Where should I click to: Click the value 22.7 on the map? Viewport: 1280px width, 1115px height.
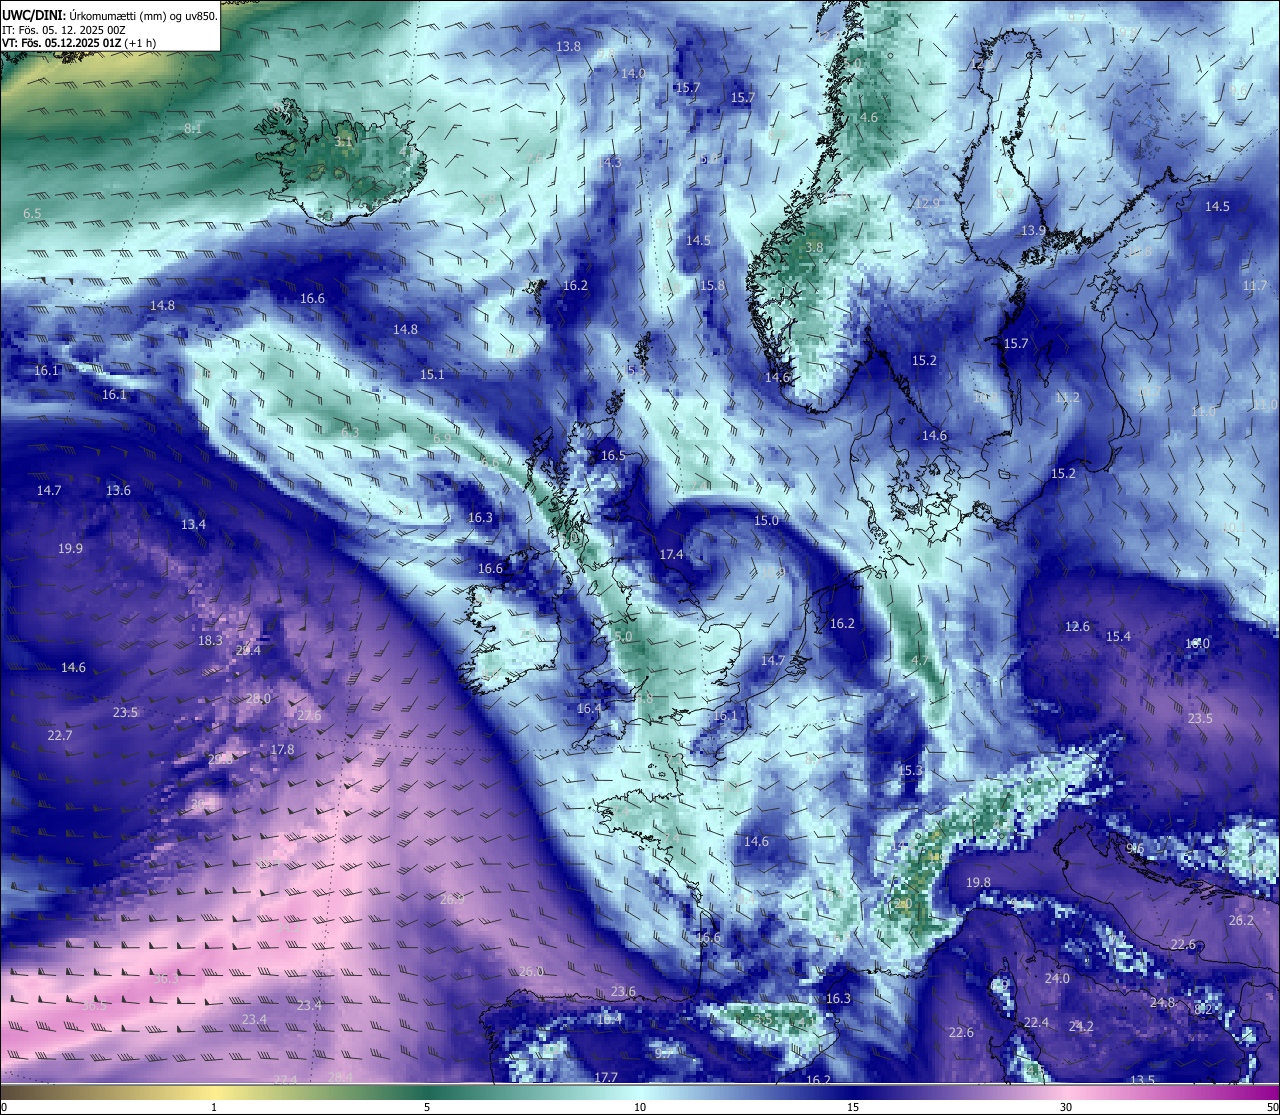(x=60, y=736)
